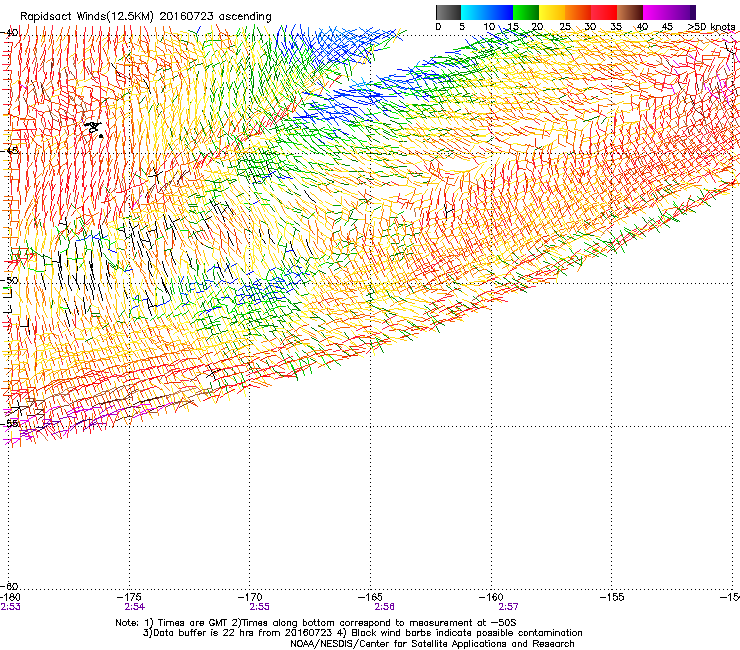
Task: Click the NOAA/NESDIS credit line
Action: pyautogui.click(x=432, y=644)
